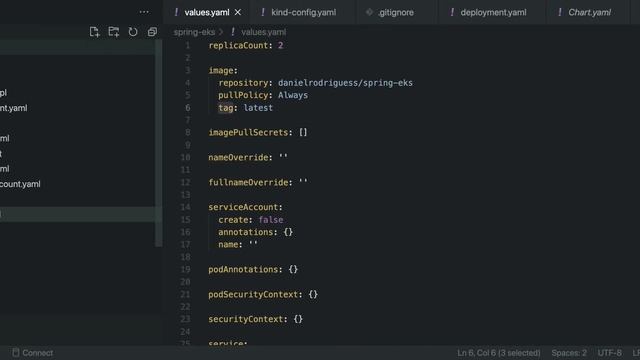Collapse all folders in explorer
Screen dimensions: 640x360
[x=152, y=32]
